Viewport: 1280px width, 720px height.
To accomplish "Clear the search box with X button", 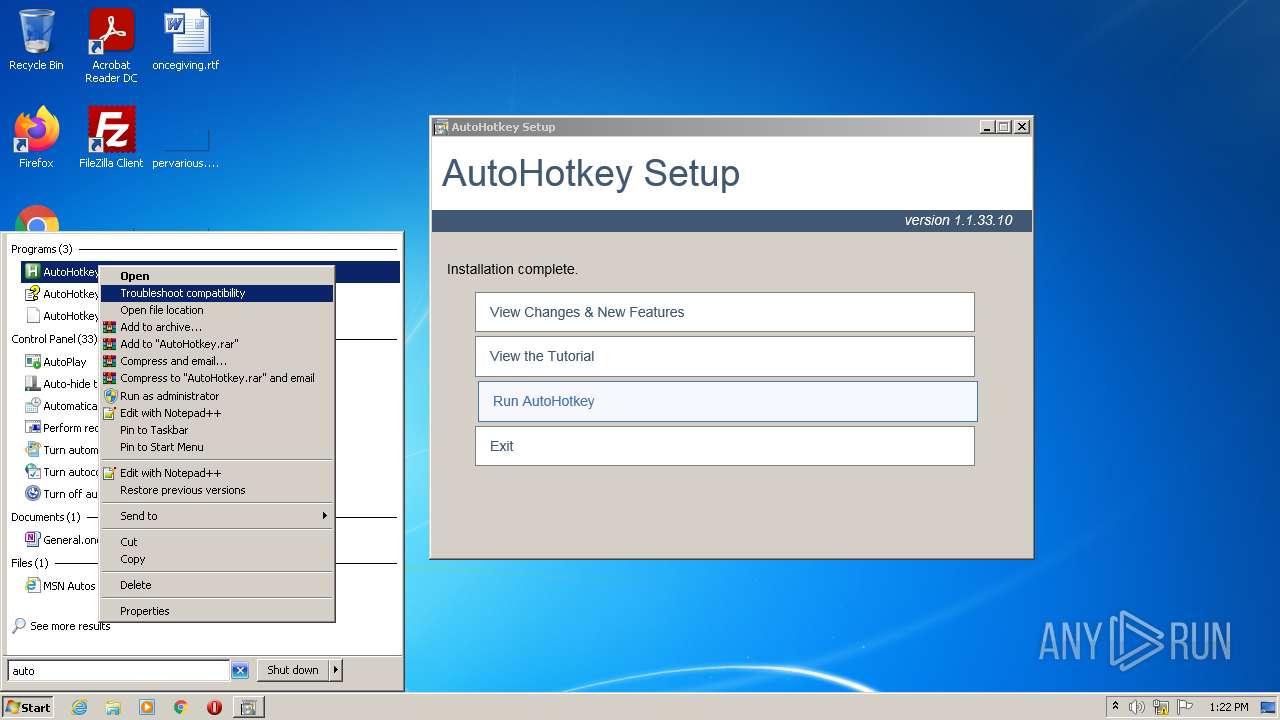I will 240,671.
